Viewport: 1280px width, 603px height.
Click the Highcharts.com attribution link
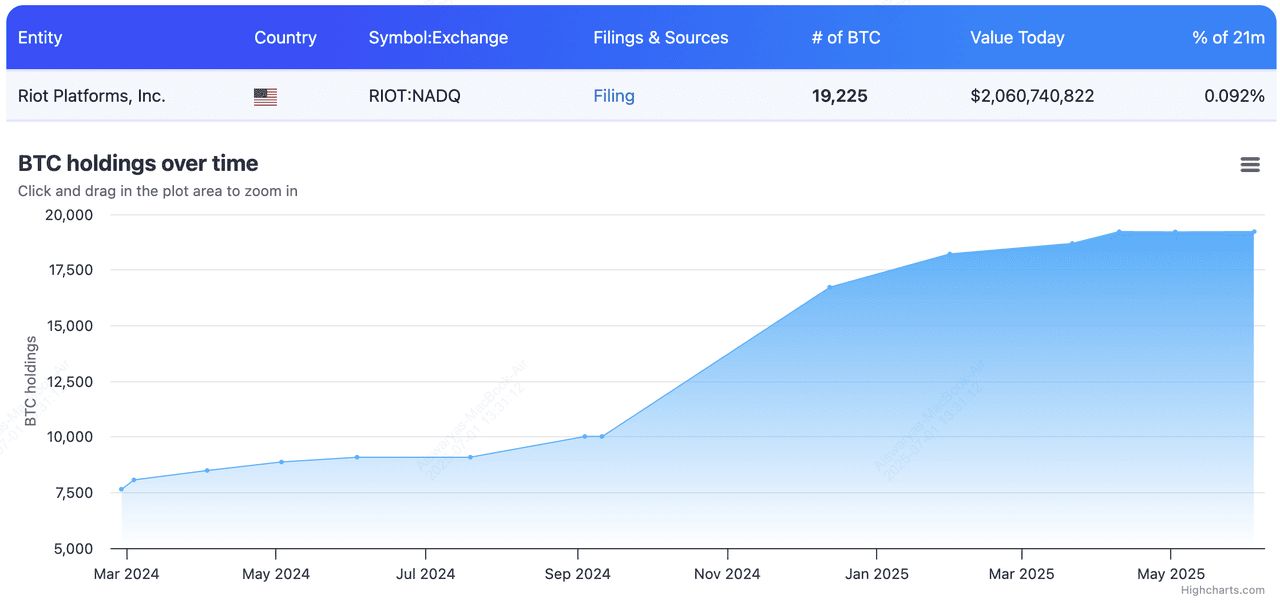pos(1224,592)
